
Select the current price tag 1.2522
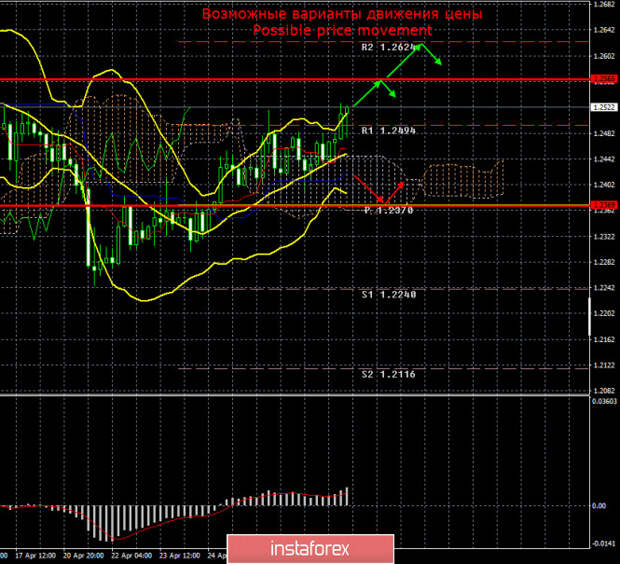click(x=604, y=107)
